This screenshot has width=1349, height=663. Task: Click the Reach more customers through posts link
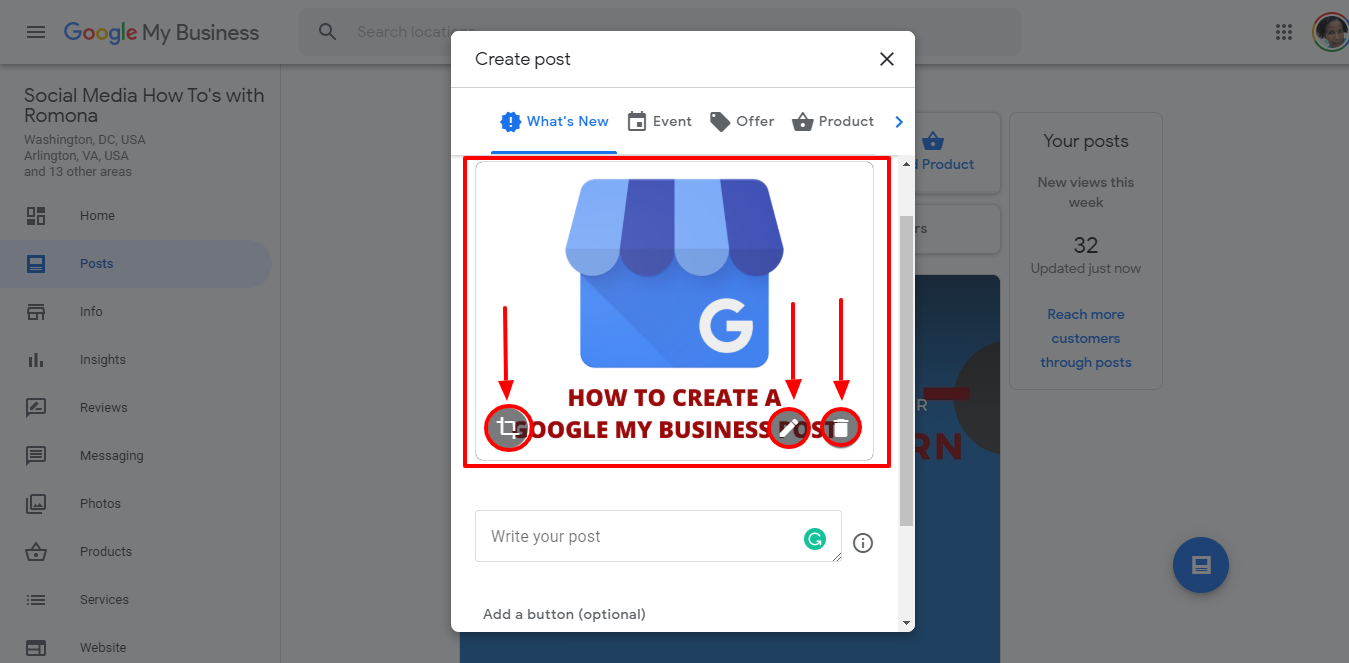pos(1086,338)
